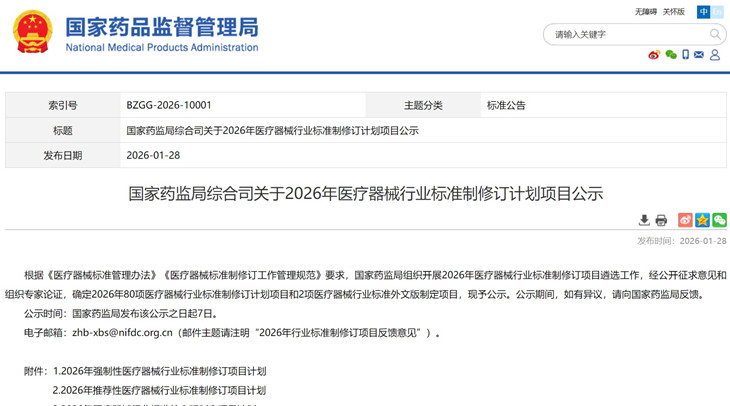730x406 pixels.
Task: Share to QZone star icon
Action: (702, 220)
